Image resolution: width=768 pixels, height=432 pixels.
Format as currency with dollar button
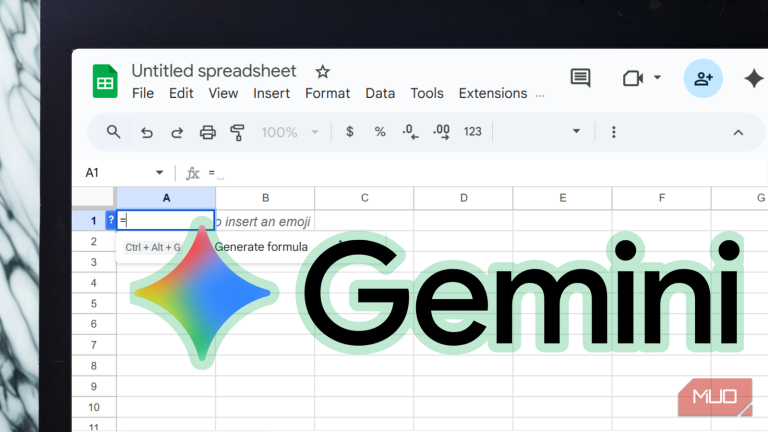click(x=349, y=132)
